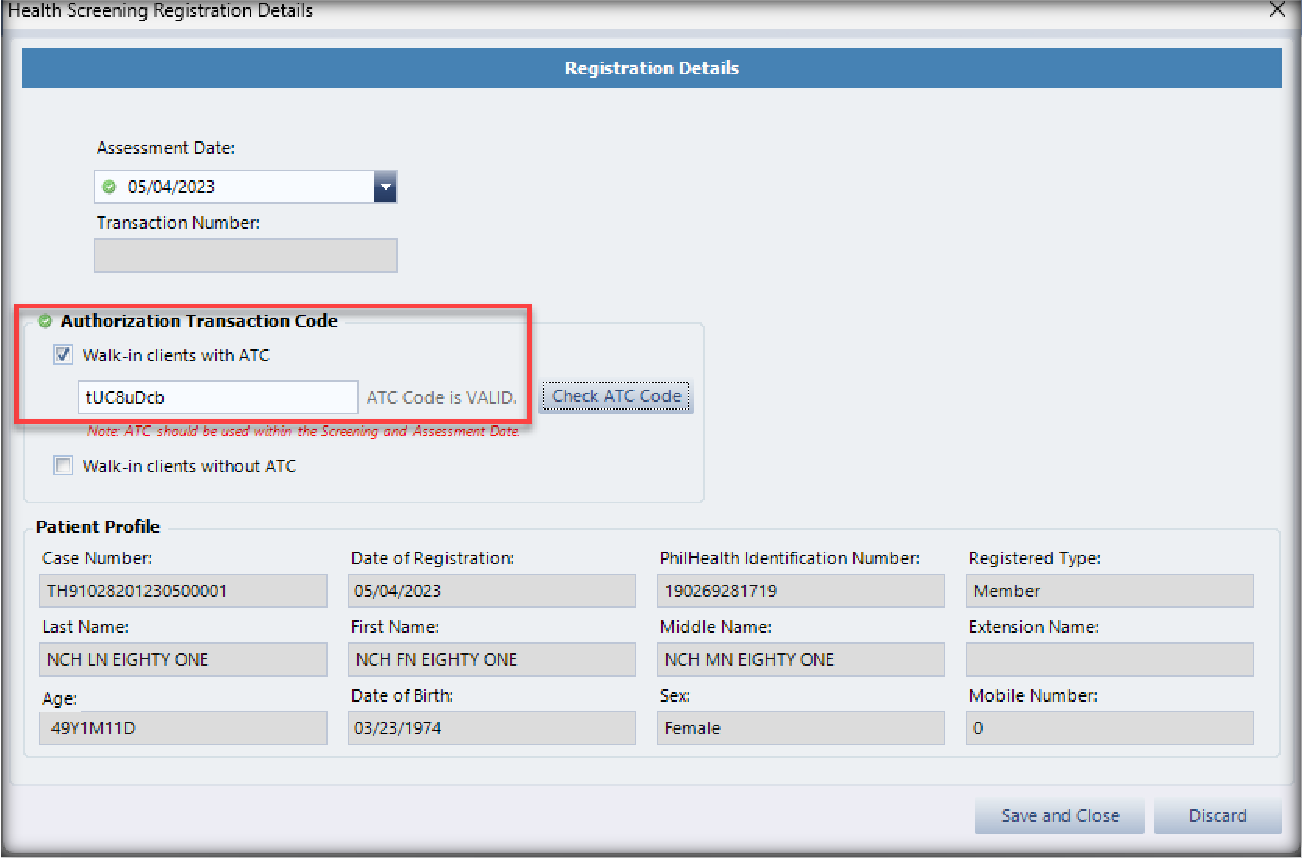1302x858 pixels.
Task: Click the Registered Type field showing Member
Action: coord(1109,591)
